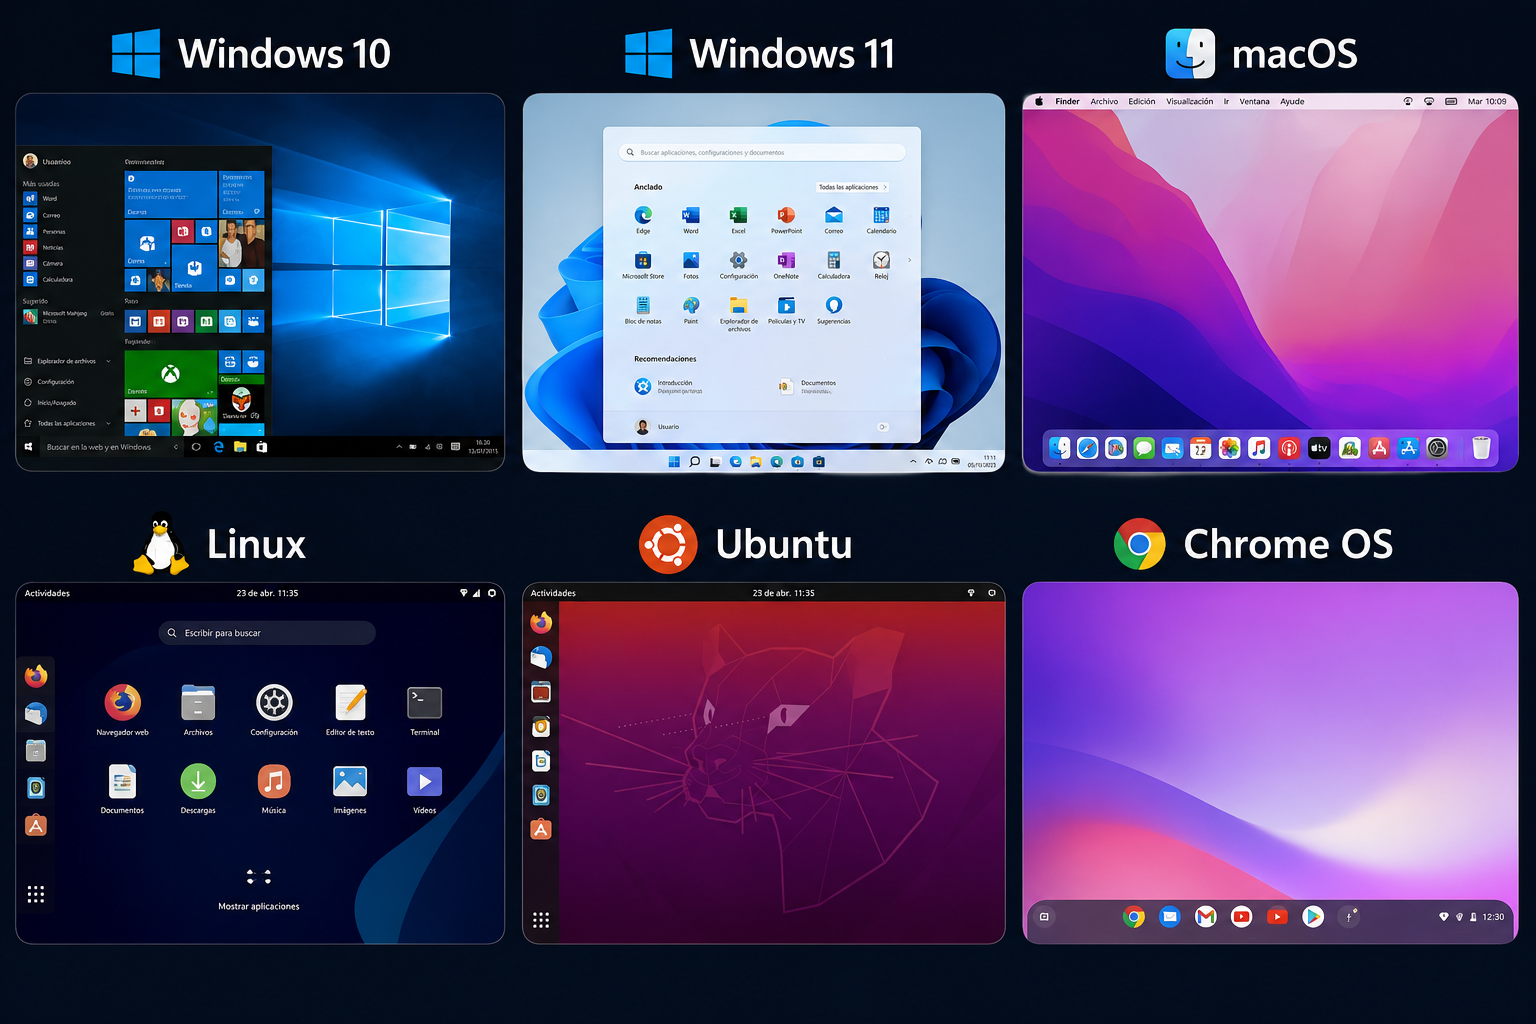Expand Explorador de archivos in Windows 10 Start
1536x1024 pixels.
[108, 361]
